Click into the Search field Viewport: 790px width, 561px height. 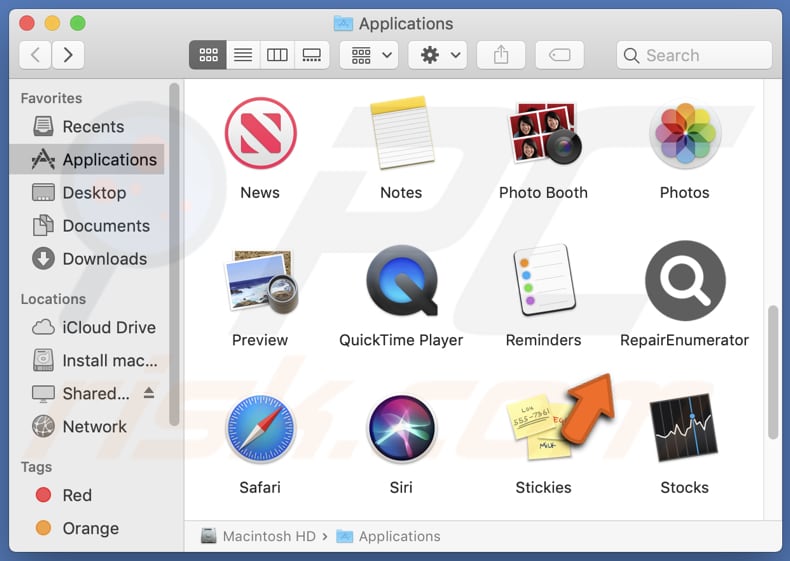coord(694,55)
